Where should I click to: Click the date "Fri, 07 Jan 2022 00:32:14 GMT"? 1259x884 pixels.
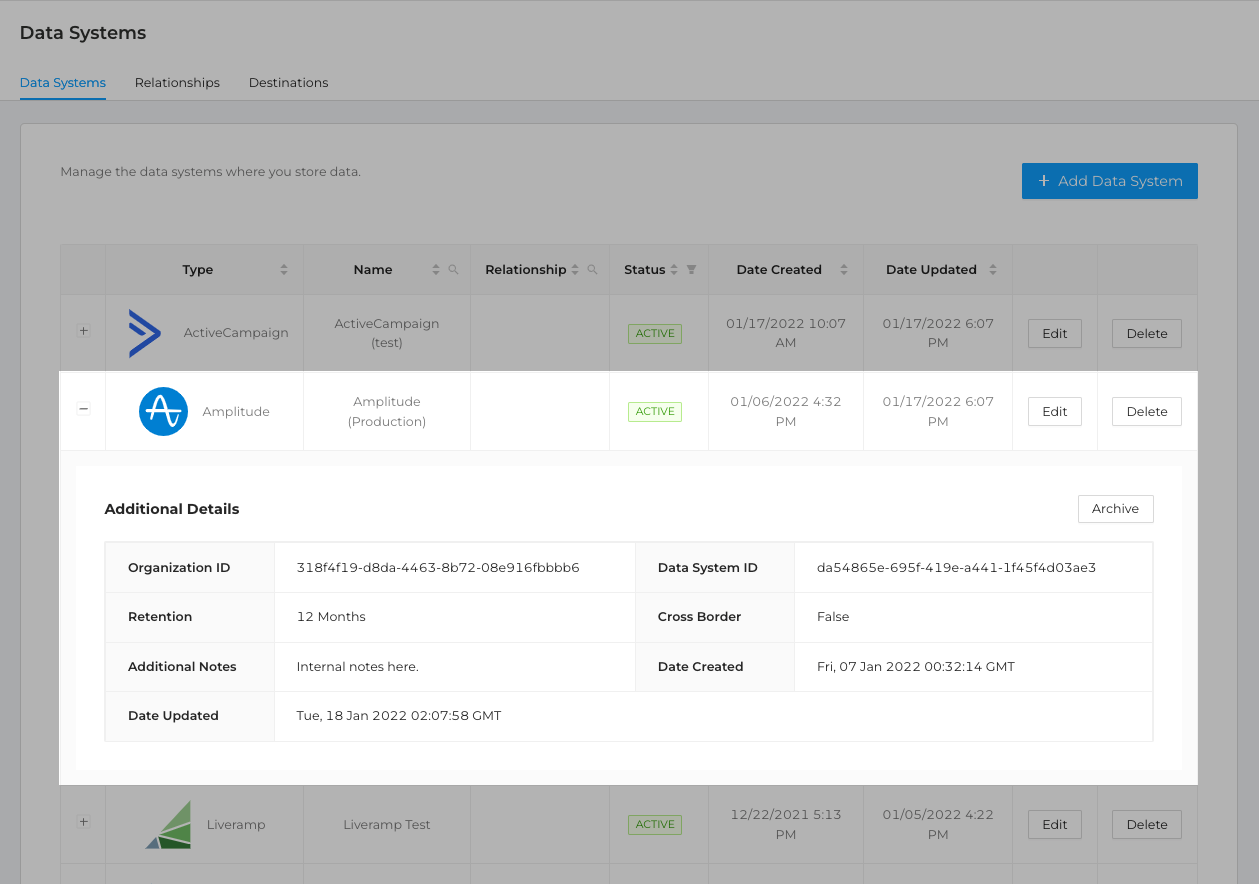[916, 667]
